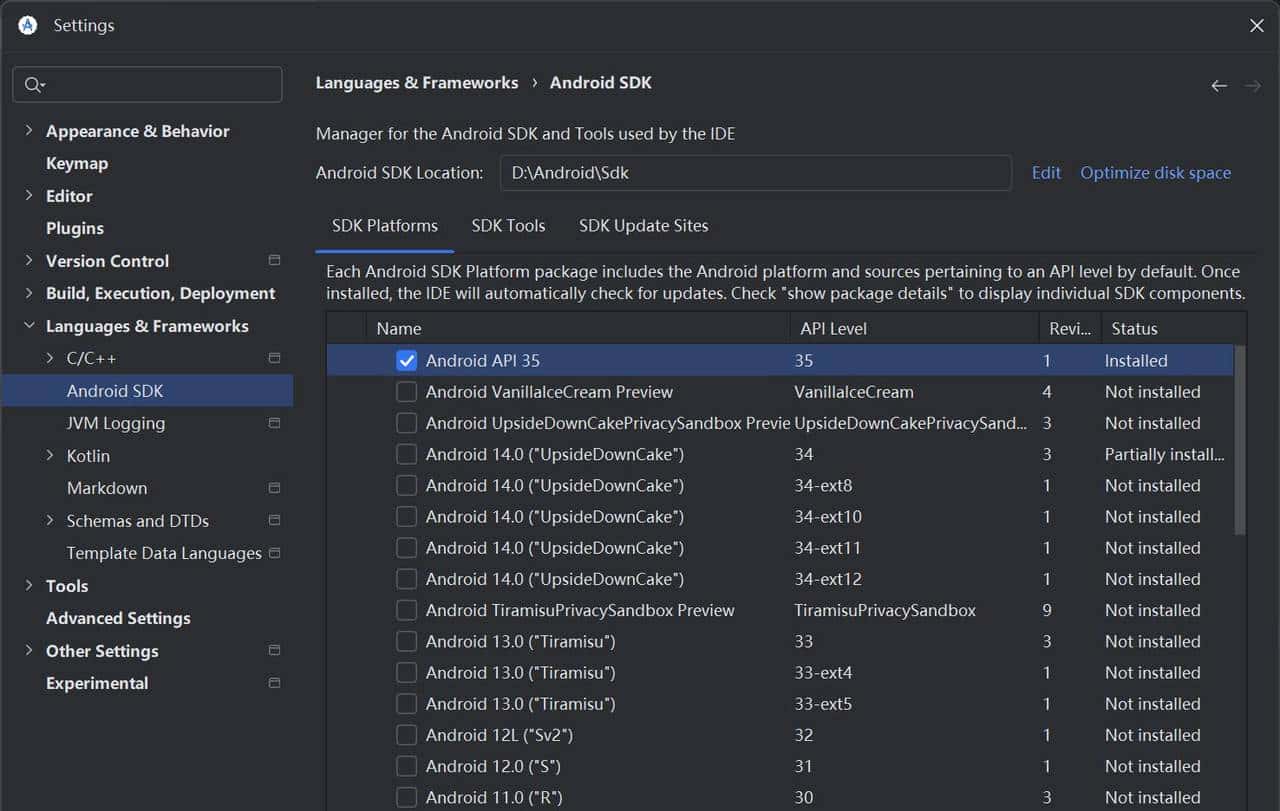Click the platform list vertical scrollbar

(x=1240, y=440)
